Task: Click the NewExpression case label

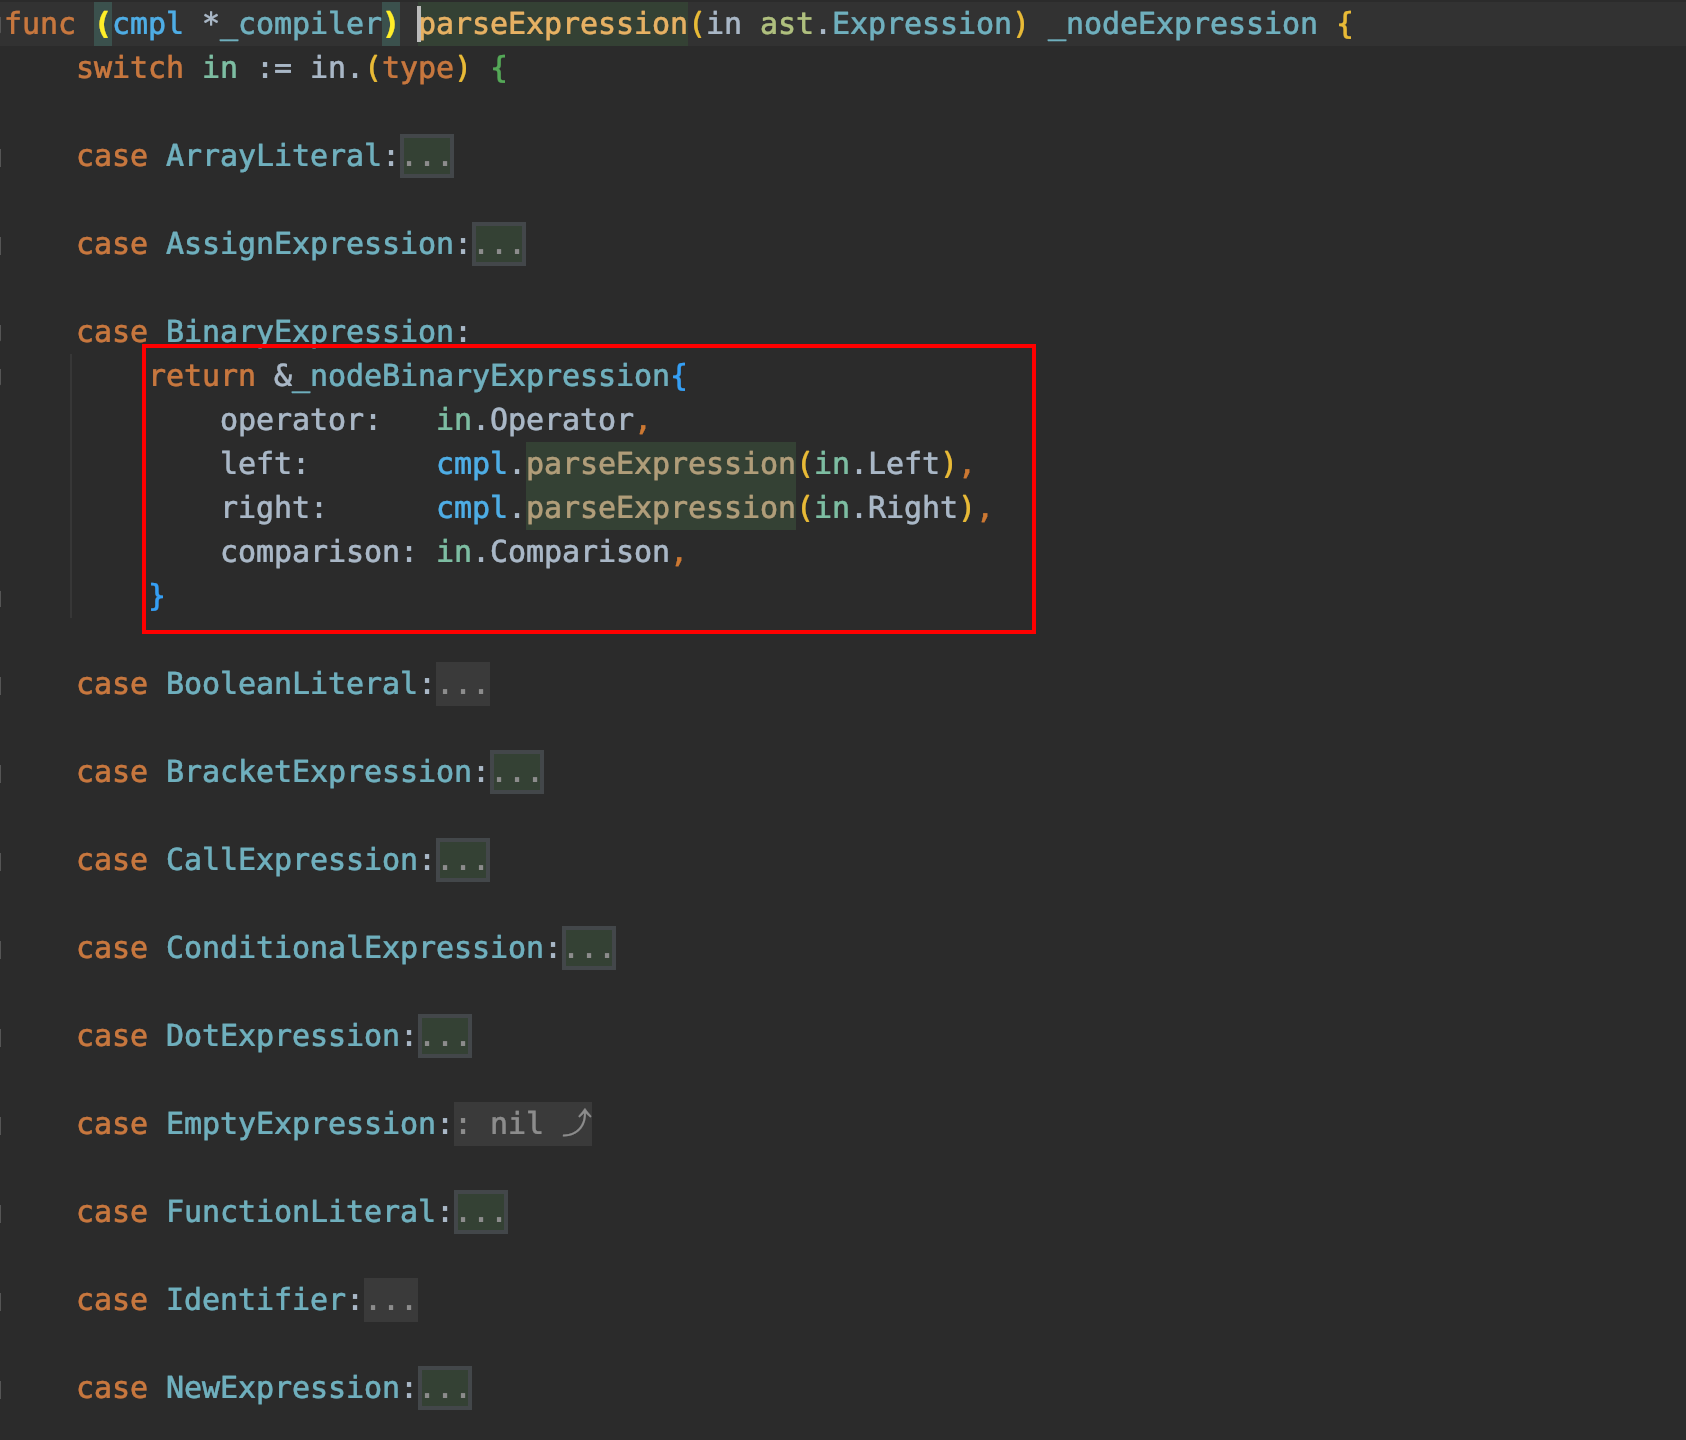Action: [283, 1388]
